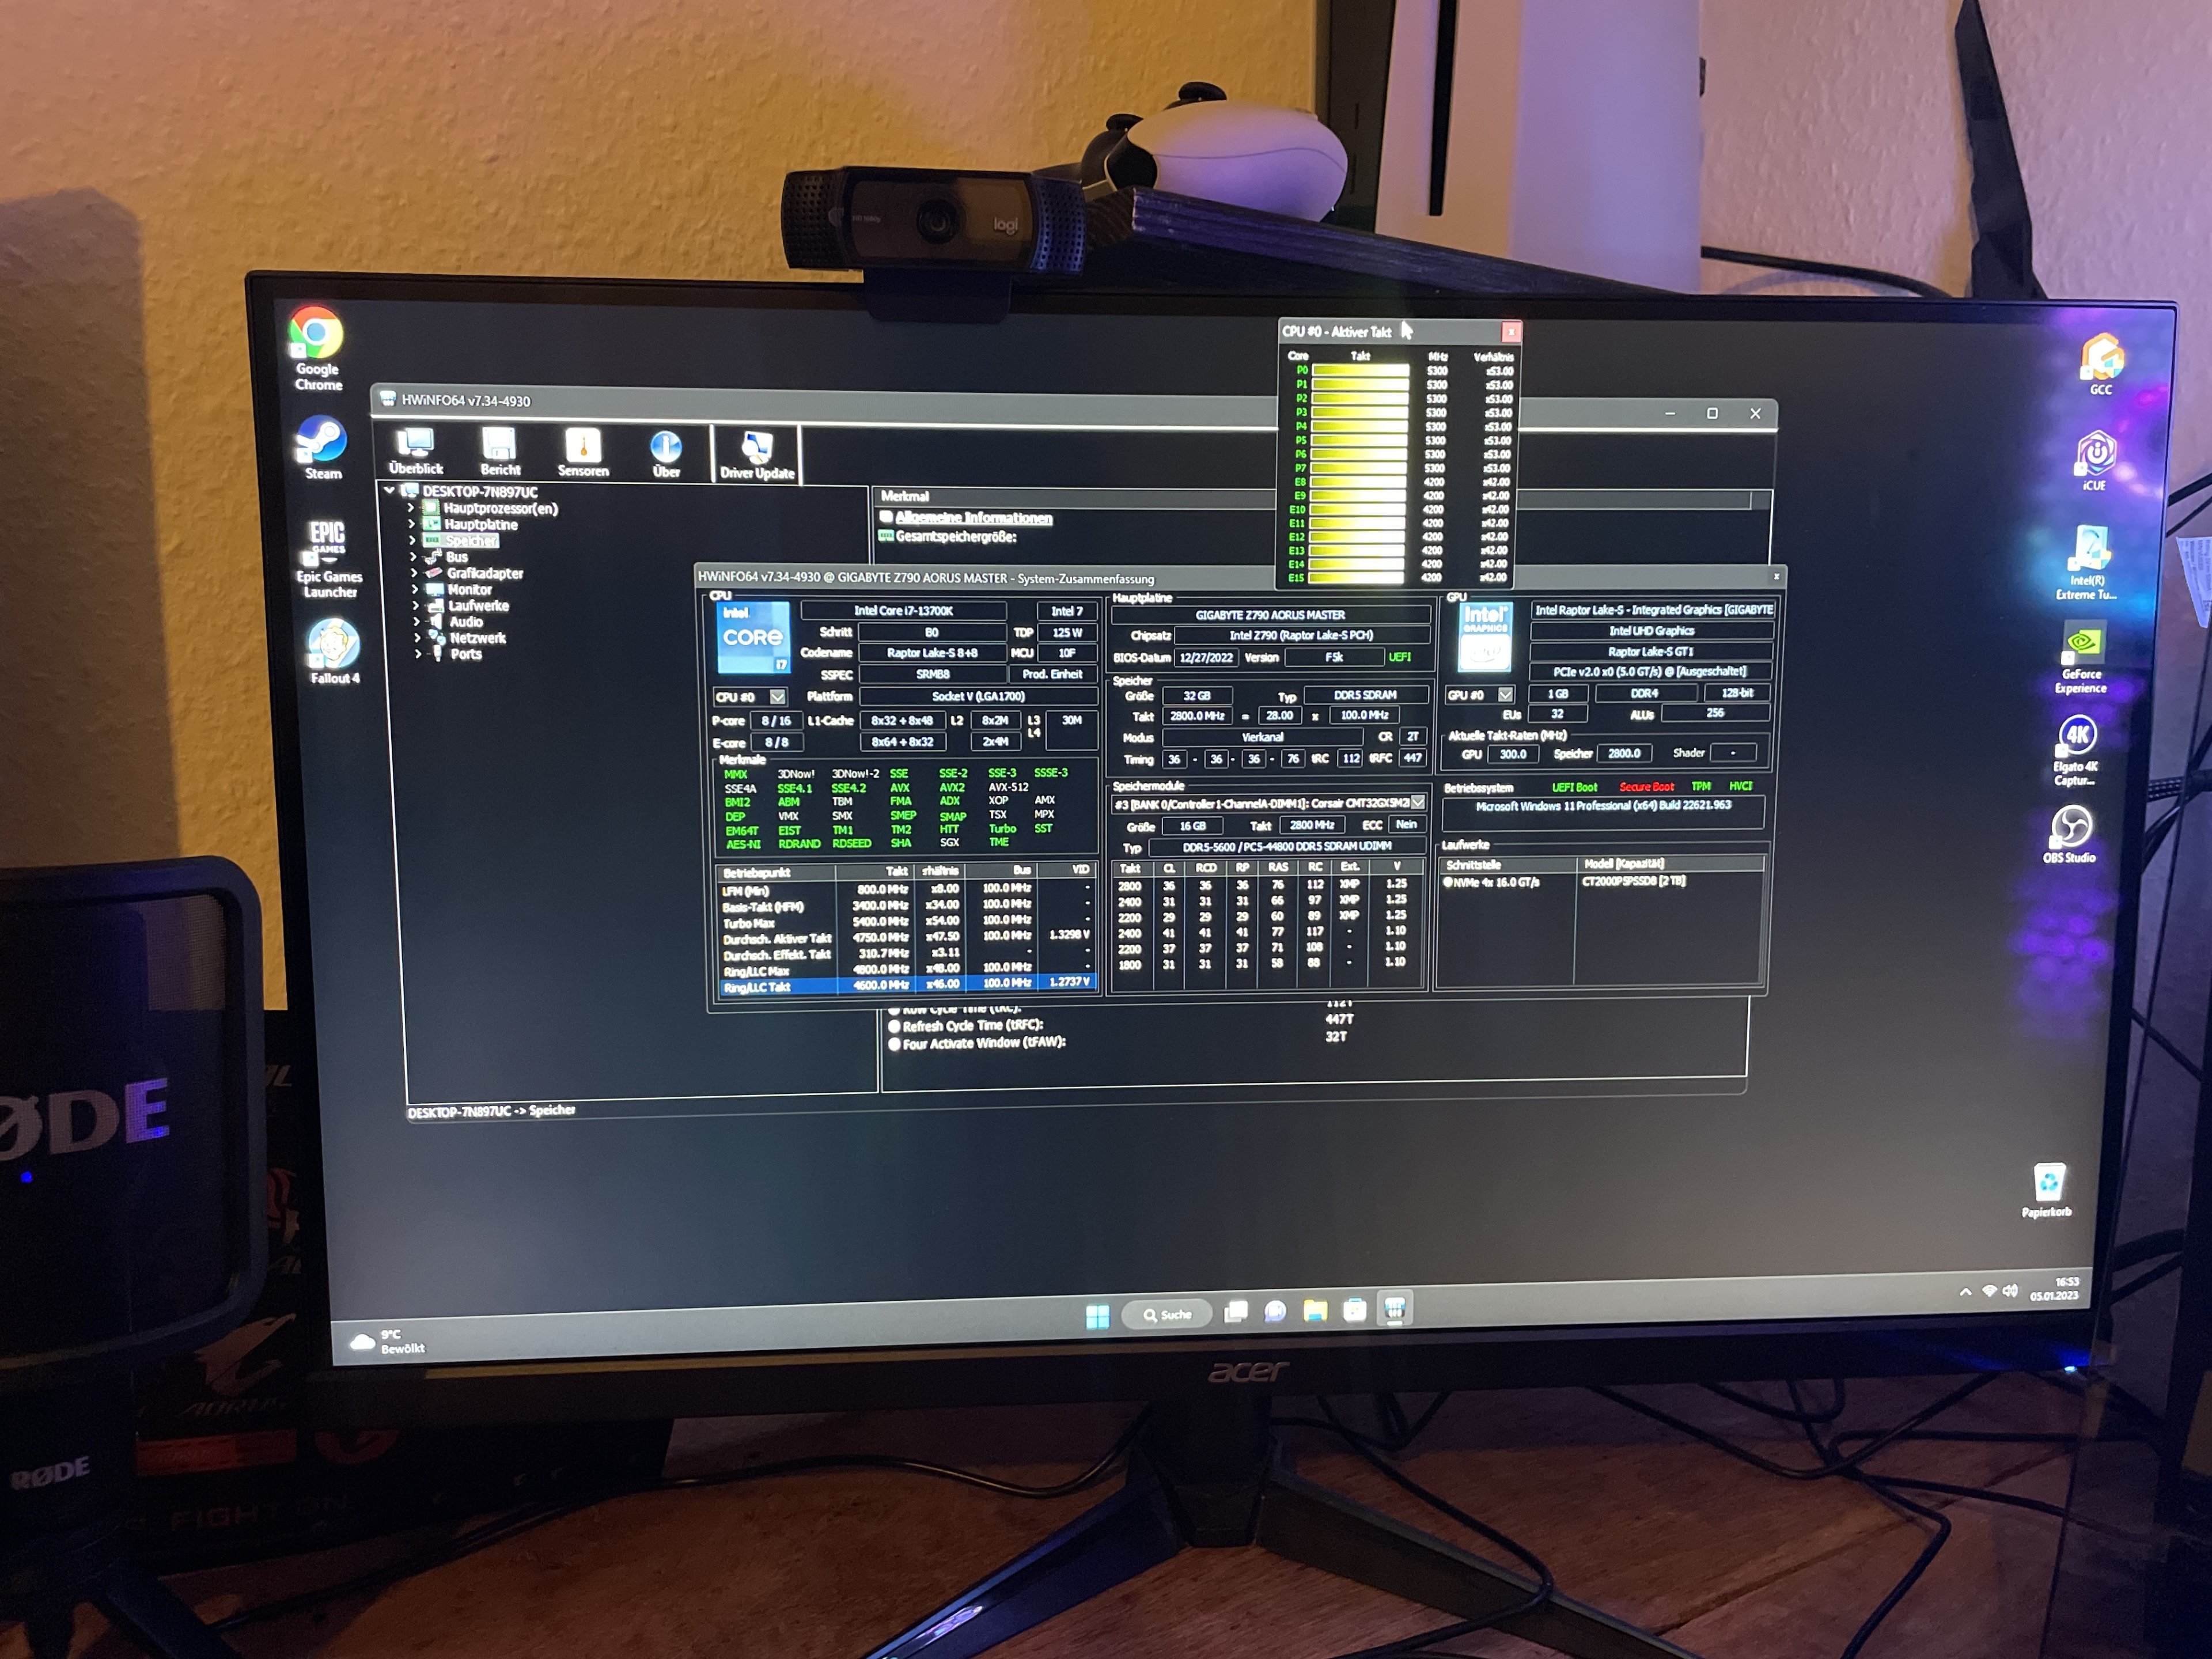Viewport: 2212px width, 1659px height.
Task: Open the GPU #0 selector dropdown
Action: tap(1505, 694)
